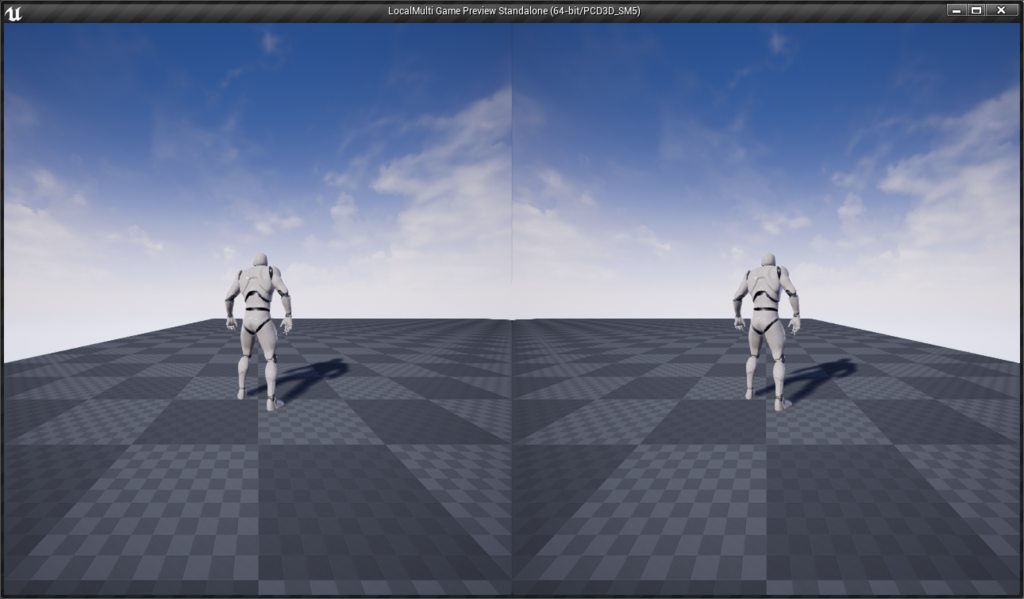Screen dimensions: 1024x599
Task: Click the mannequin character in right viewport
Action: pos(767,332)
